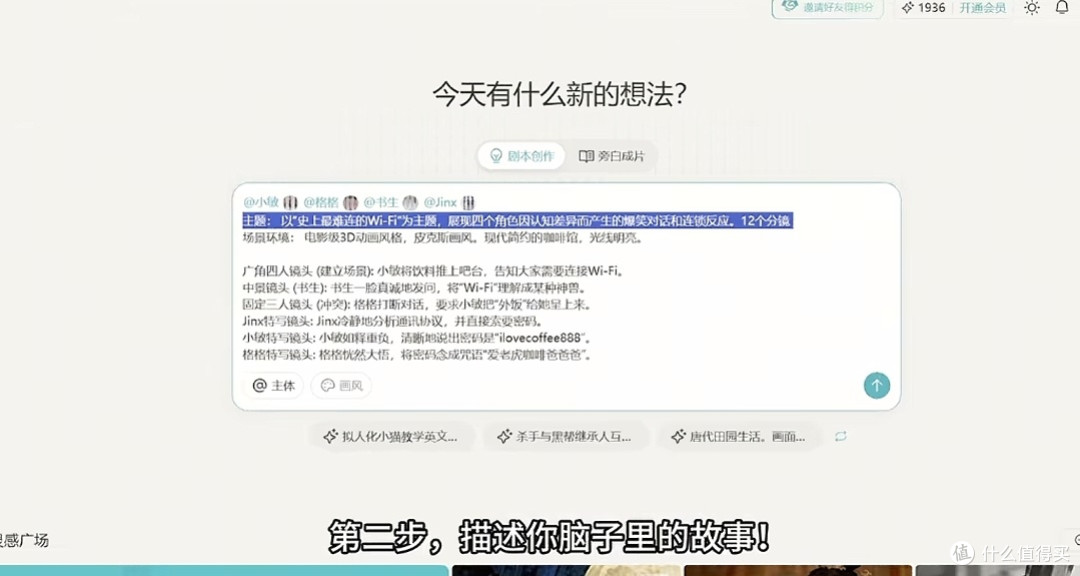The image size is (1080, 576).
Task: Click the blue send arrow button
Action: 876,385
